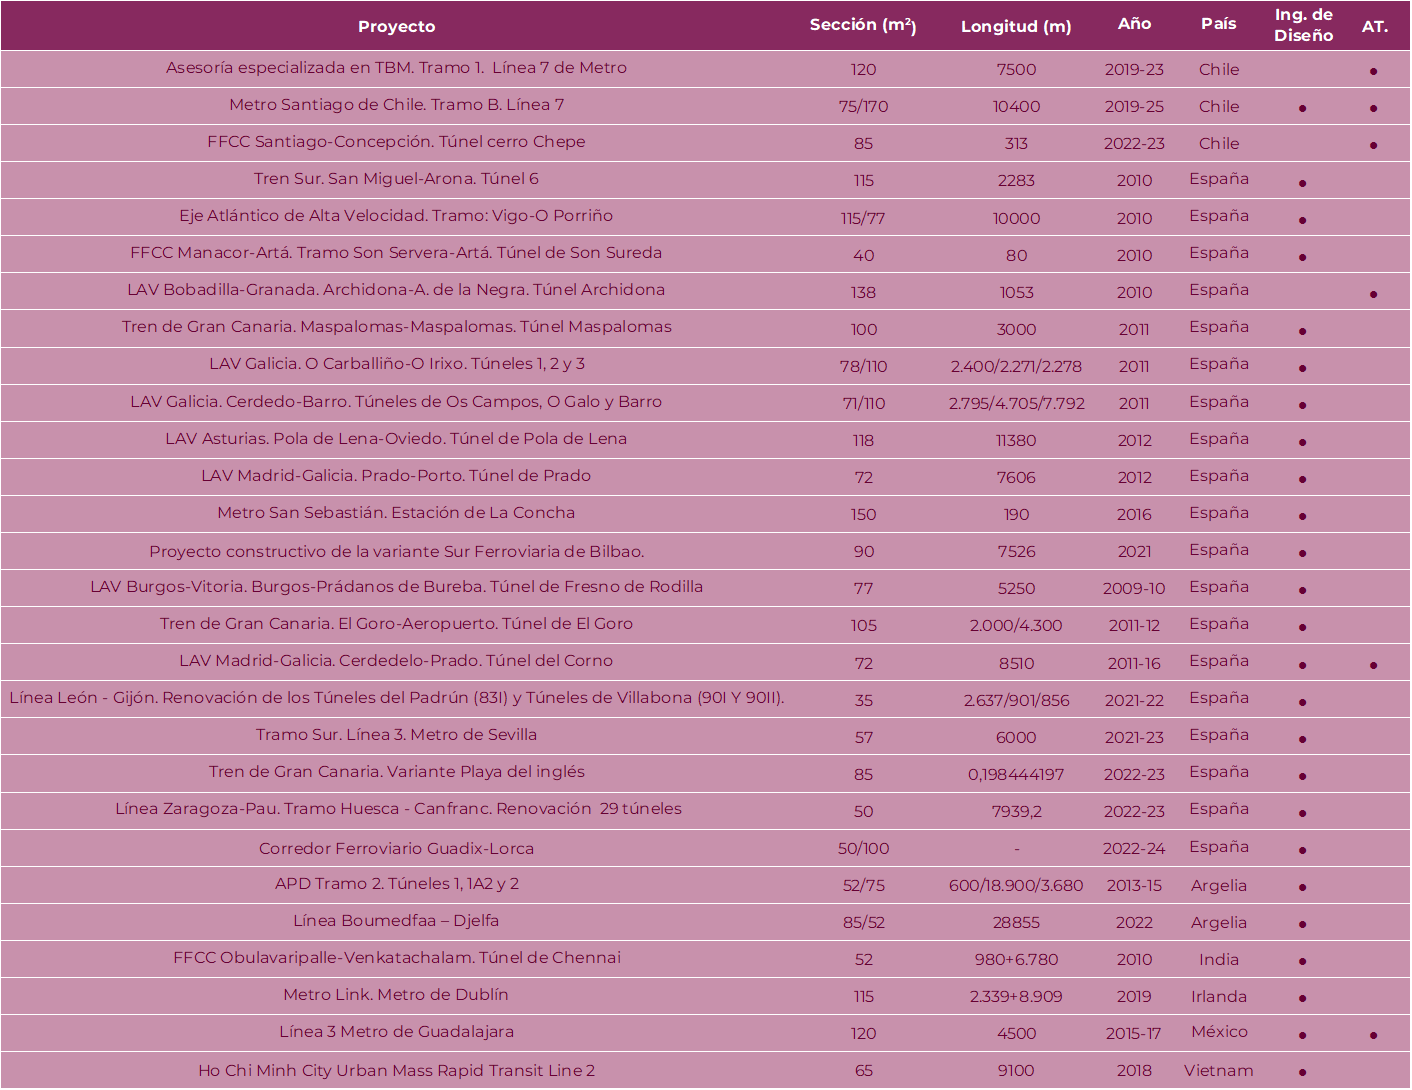1412x1090 pixels.
Task: Select 'Tren de Gran Canaria' Túnel Maspalomas project
Action: (396, 327)
